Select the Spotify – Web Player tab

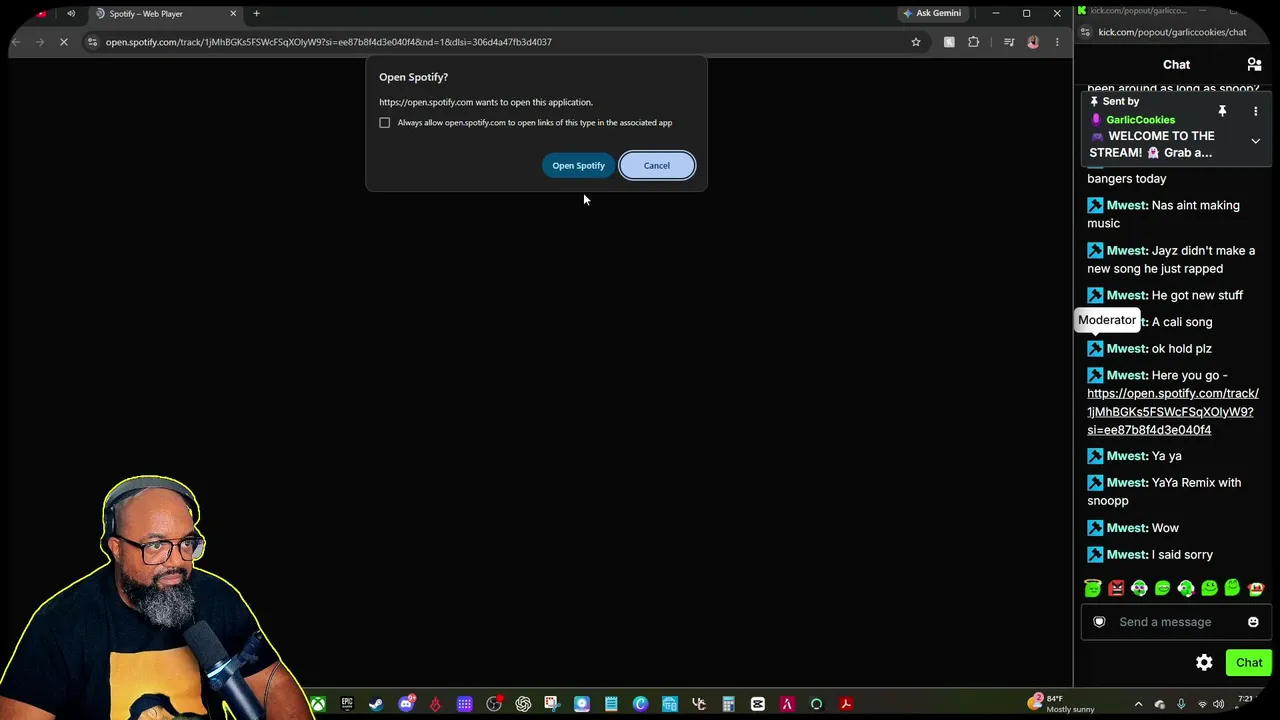[x=165, y=14]
